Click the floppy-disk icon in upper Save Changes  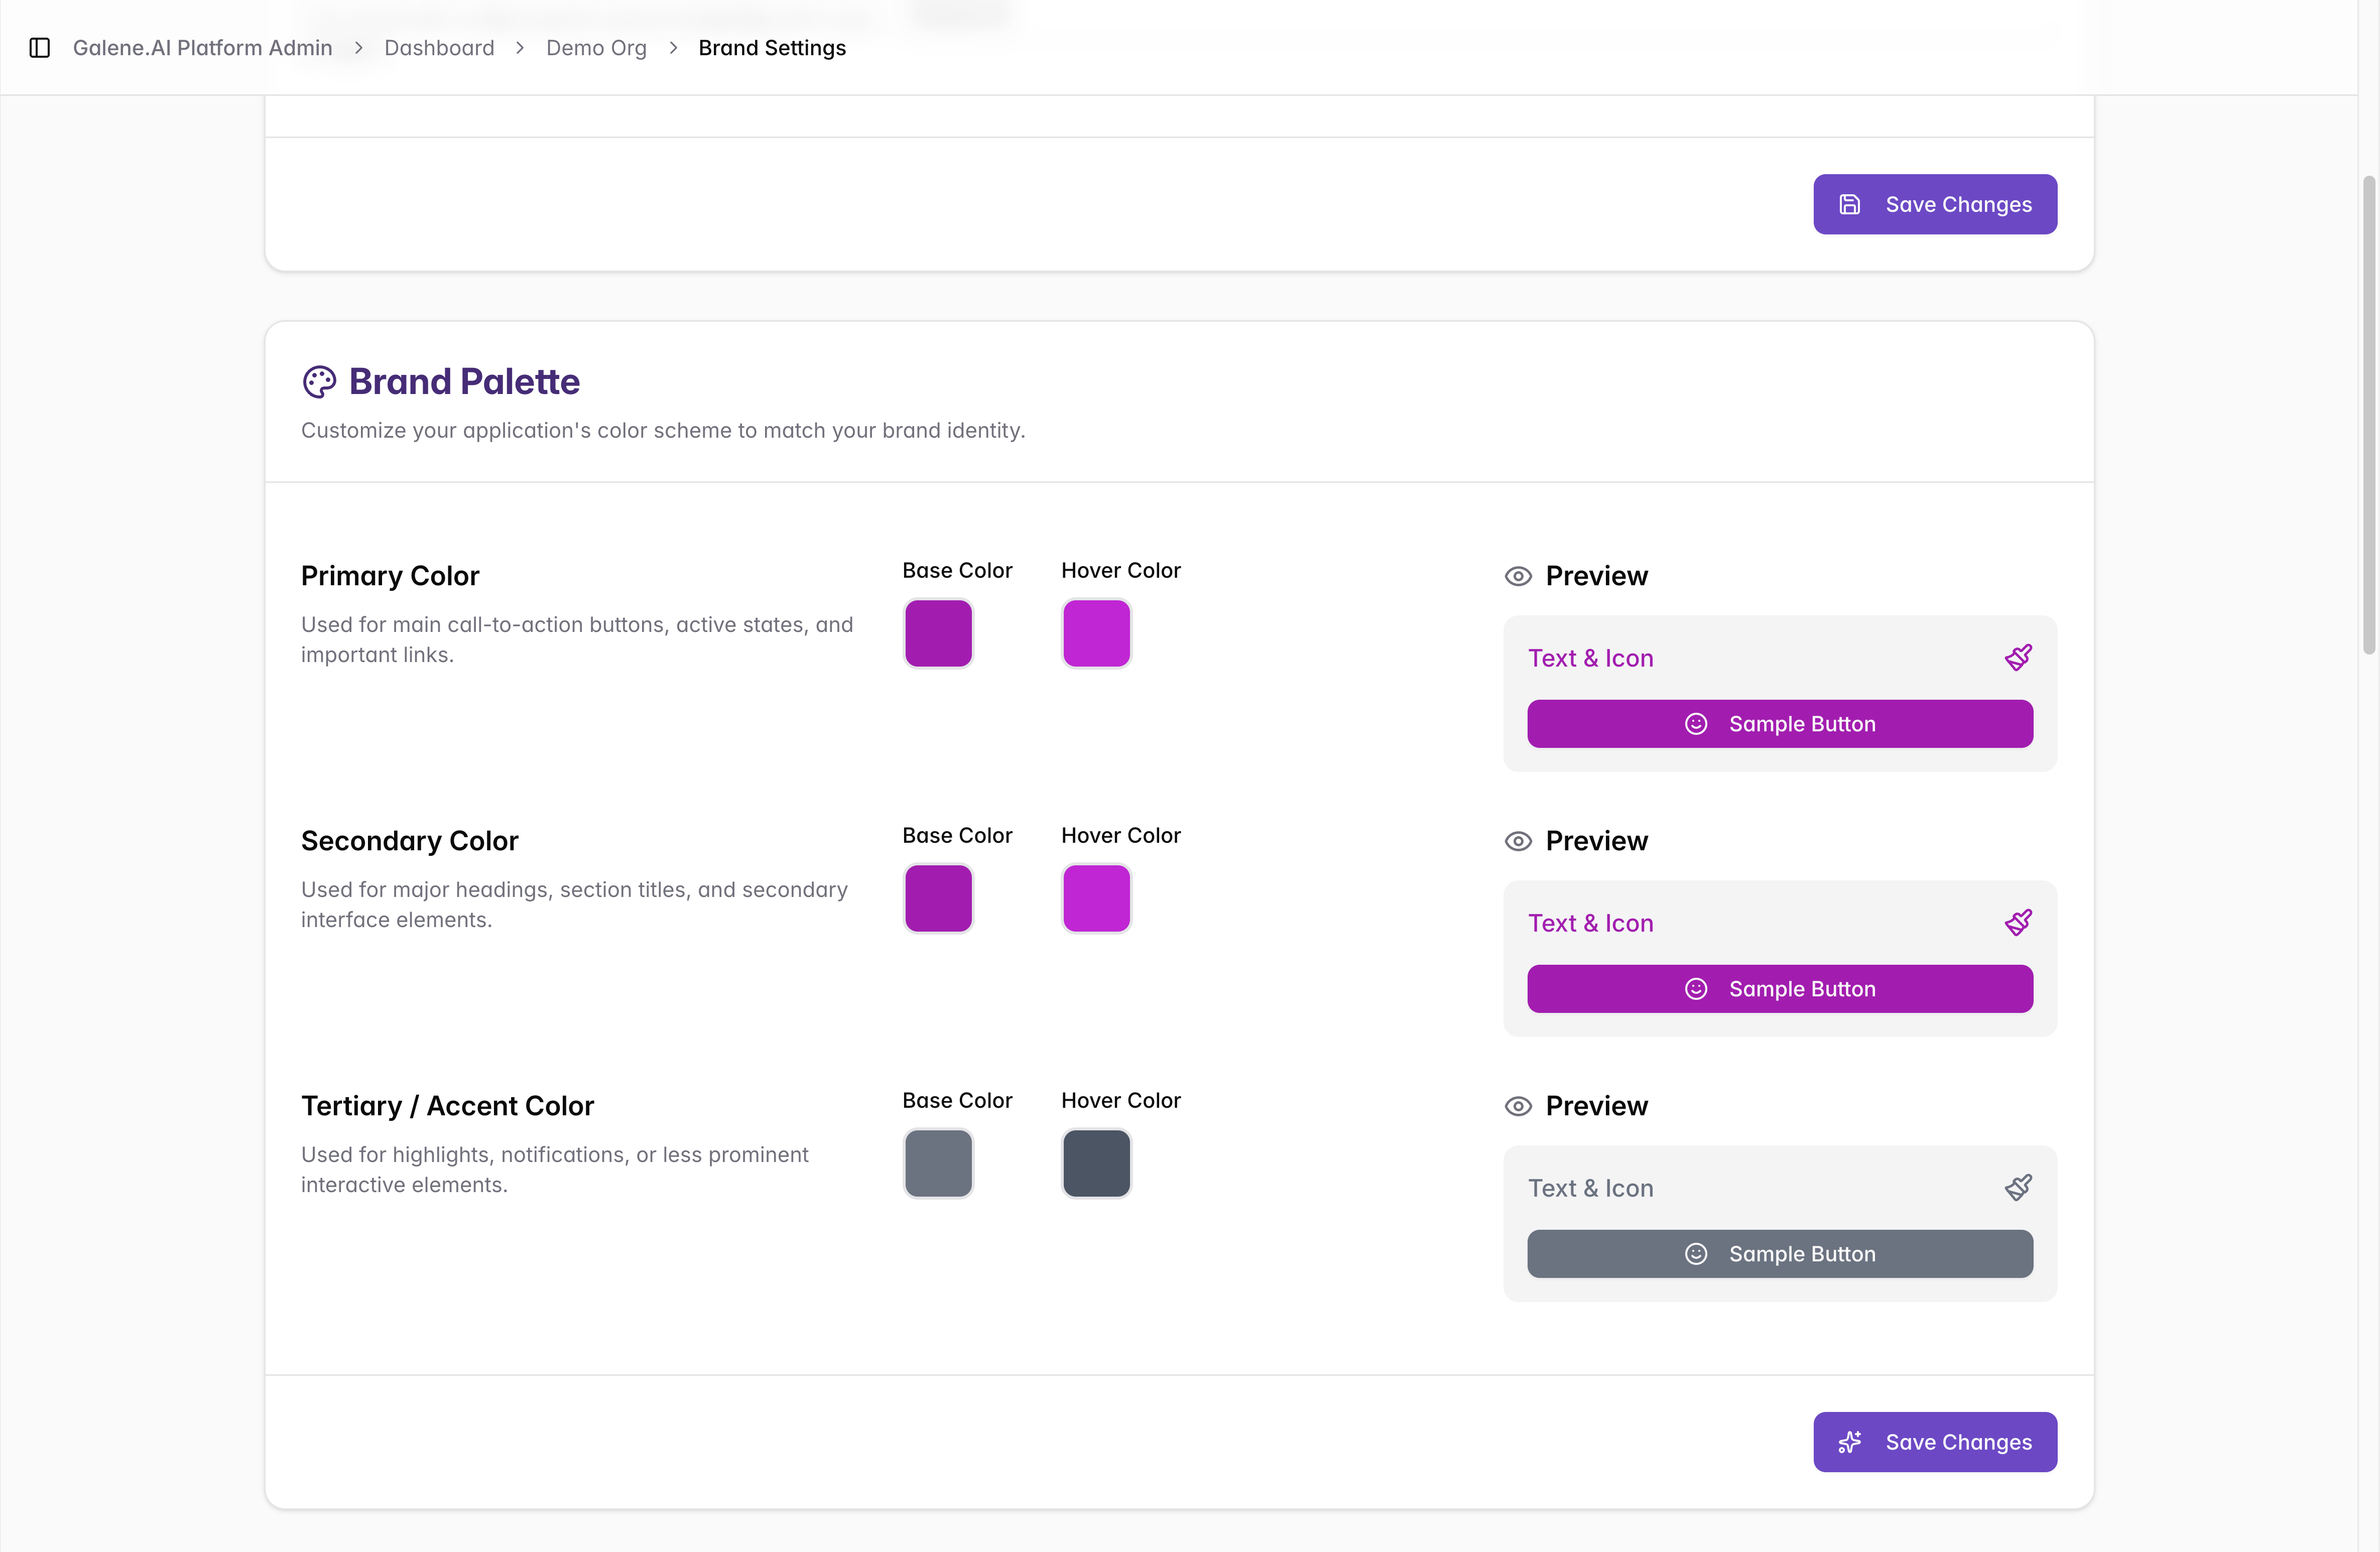click(x=1850, y=204)
